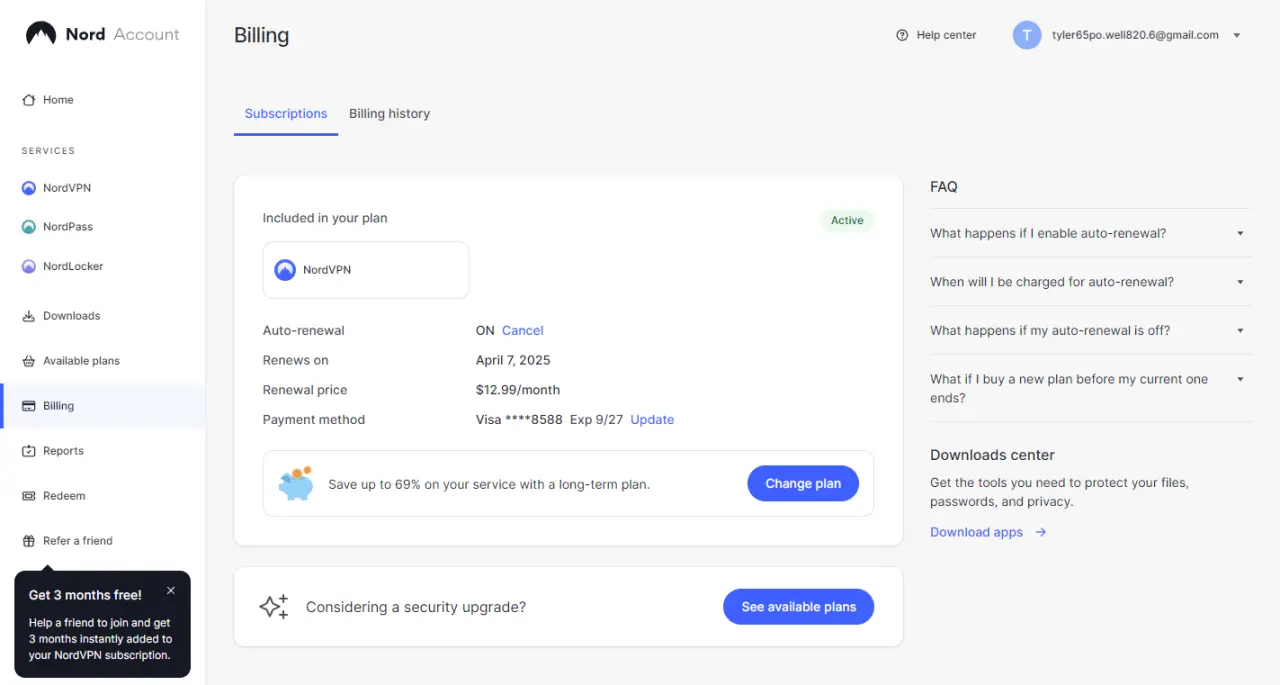This screenshot has width=1280, height=685.
Task: Click the Downloads tray icon
Action: [x=28, y=316]
